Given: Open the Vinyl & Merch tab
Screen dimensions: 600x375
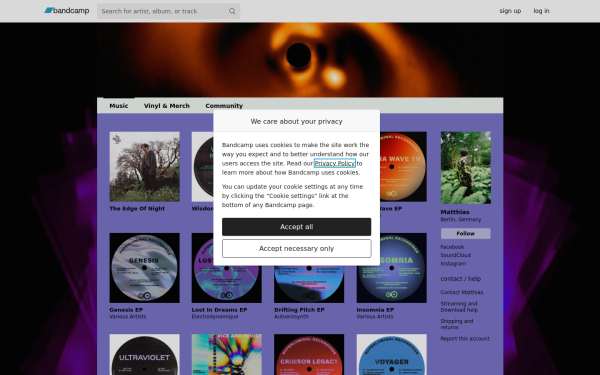Looking at the screenshot, I should coord(167,106).
